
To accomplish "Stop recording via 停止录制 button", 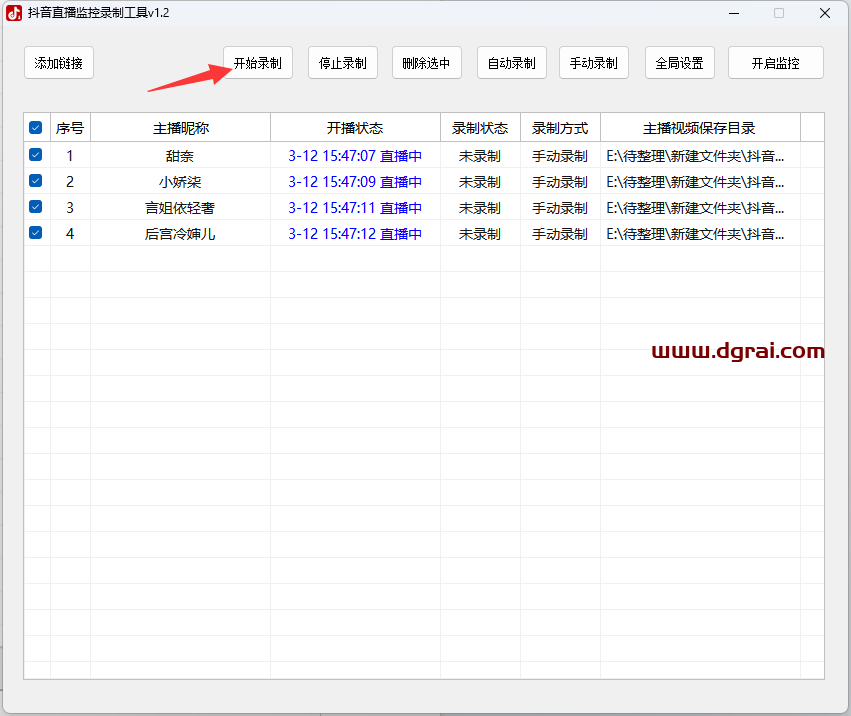I will [342, 63].
